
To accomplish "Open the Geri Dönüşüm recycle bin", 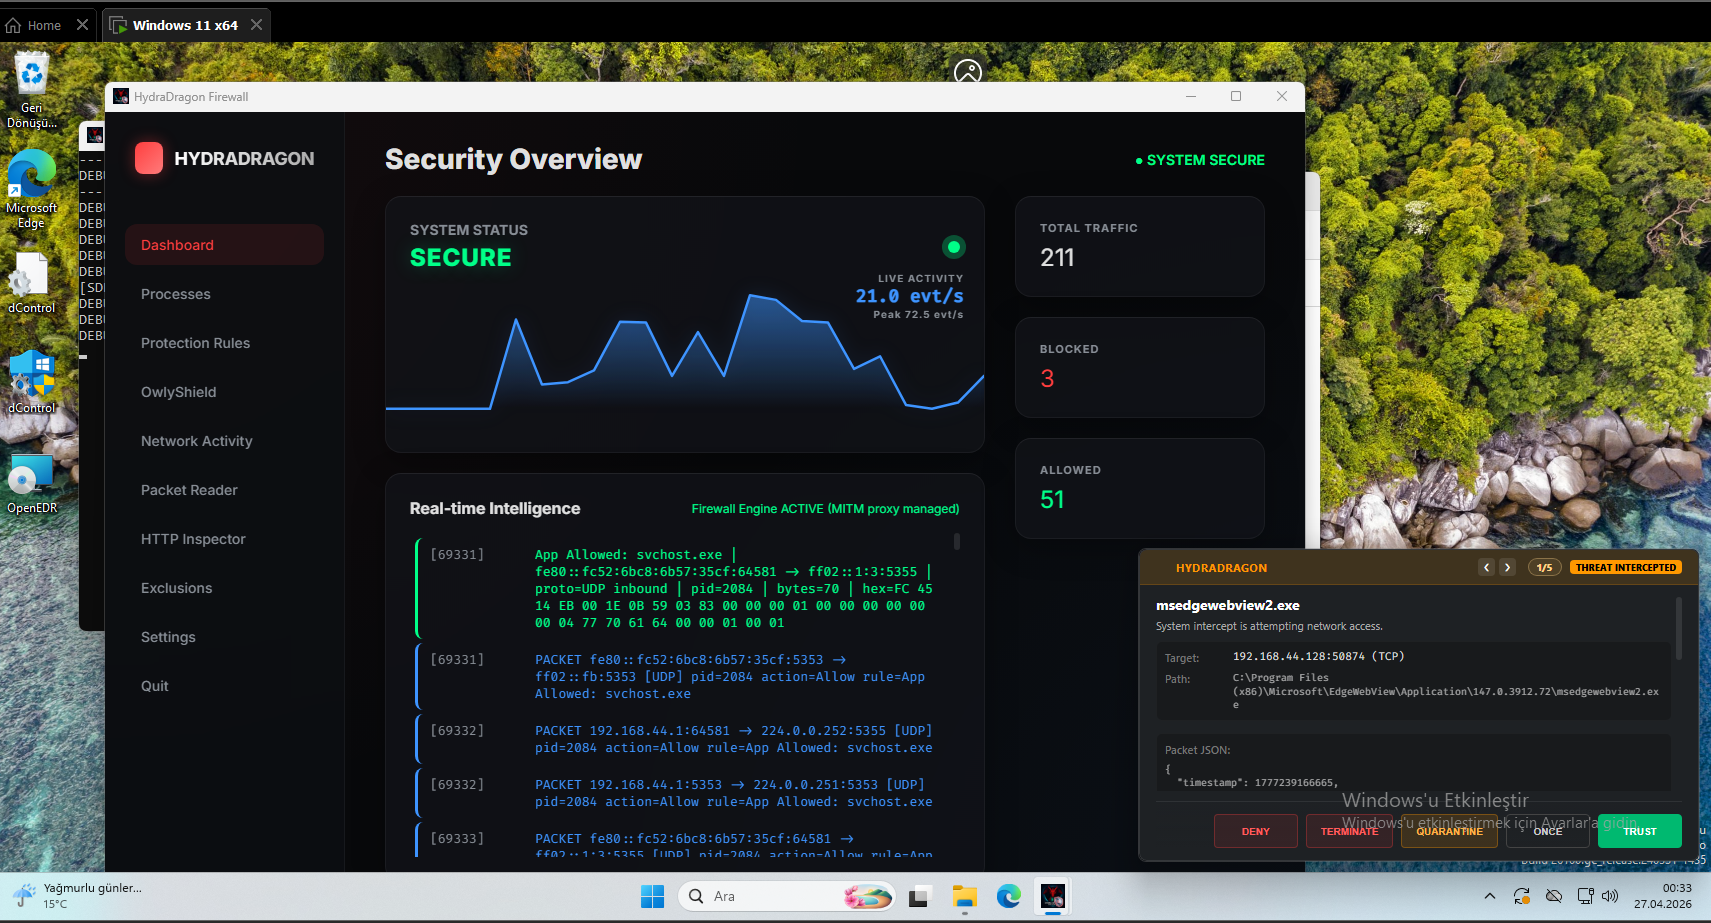I will click(x=31, y=74).
